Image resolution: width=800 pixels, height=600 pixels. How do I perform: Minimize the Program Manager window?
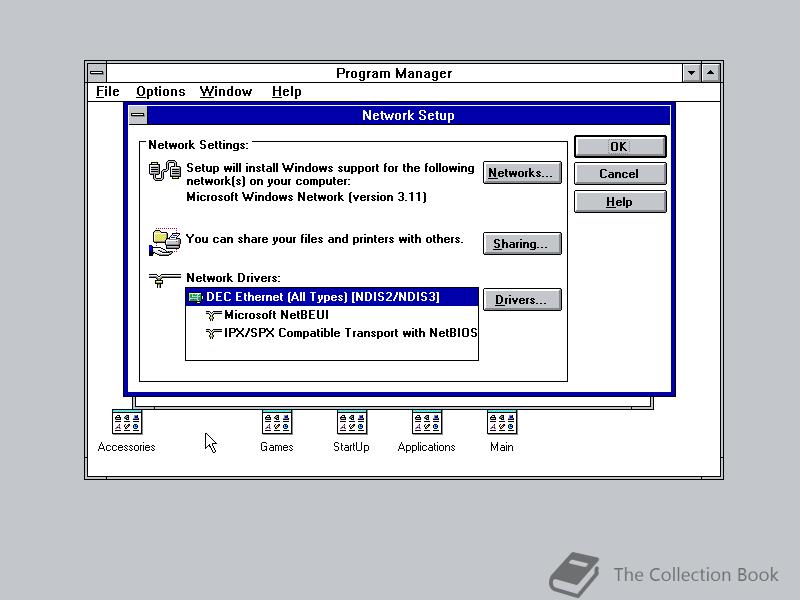(x=691, y=73)
